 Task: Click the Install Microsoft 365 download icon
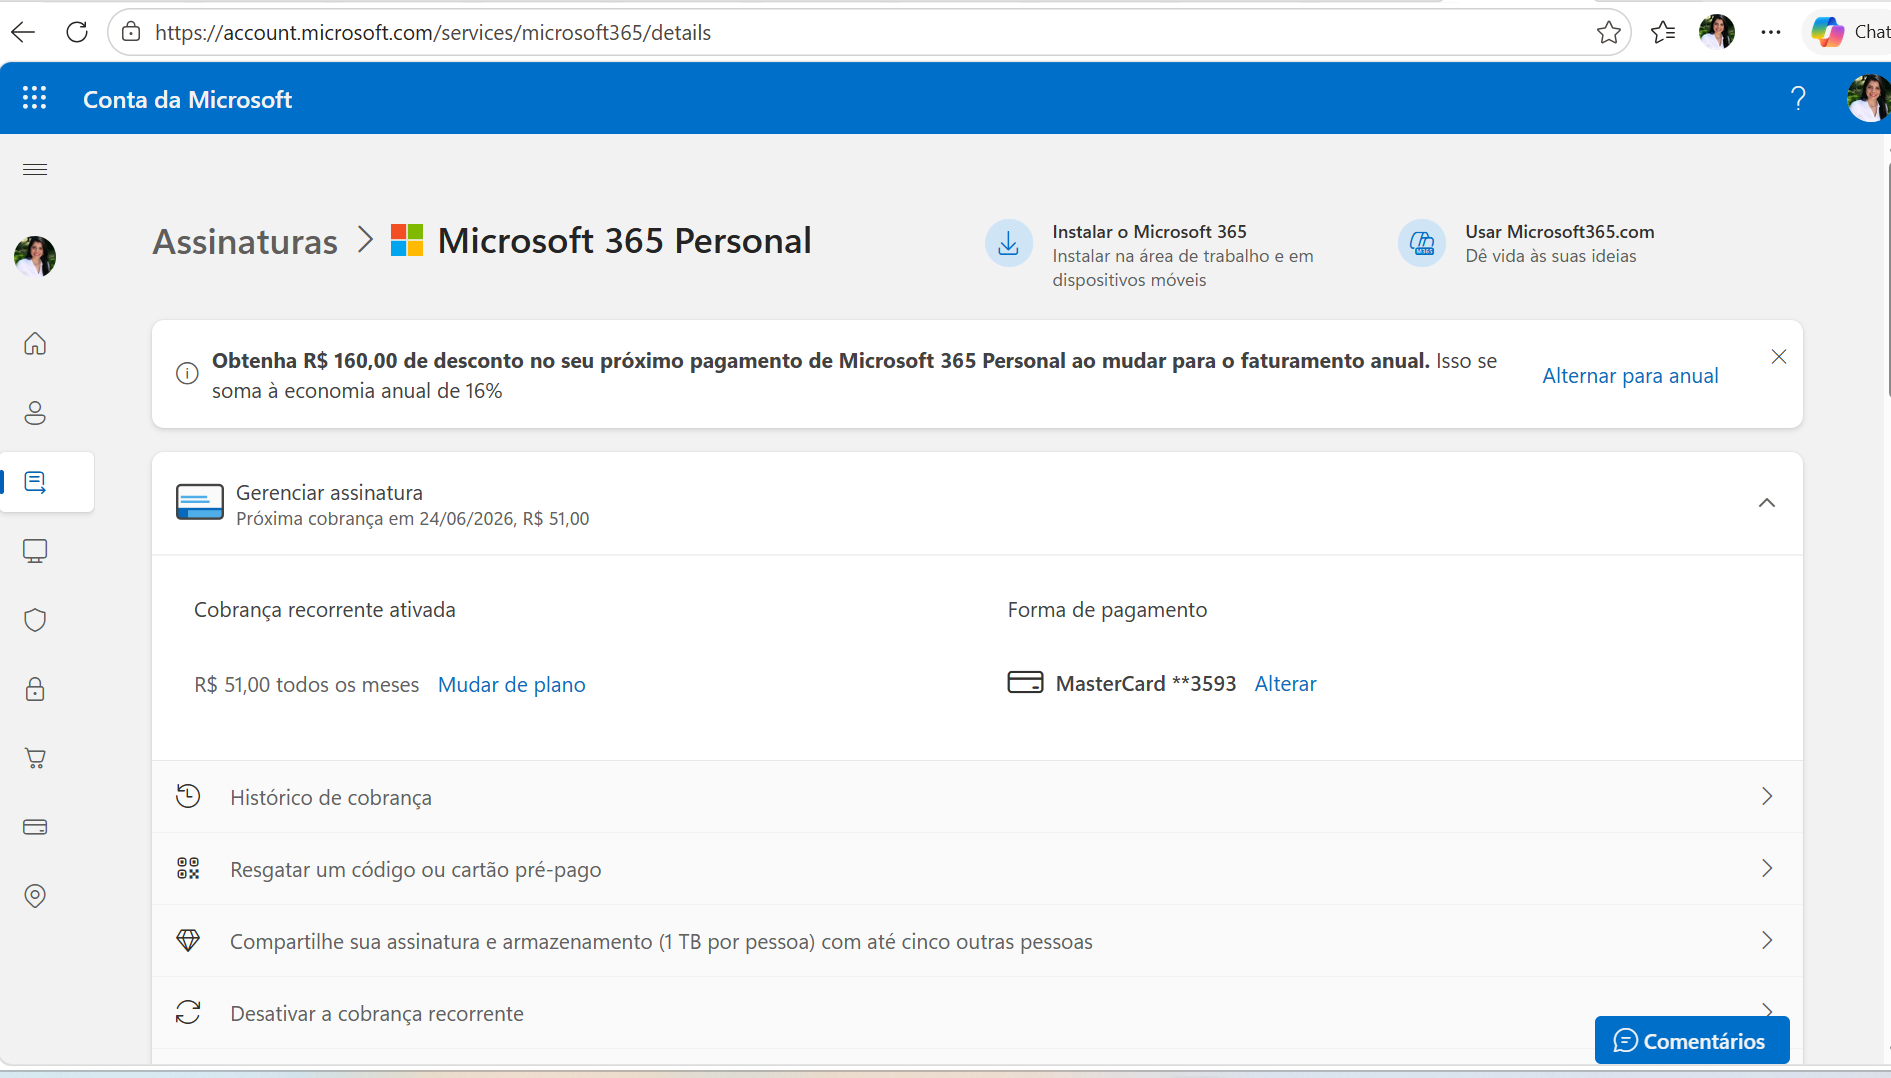tap(1009, 243)
